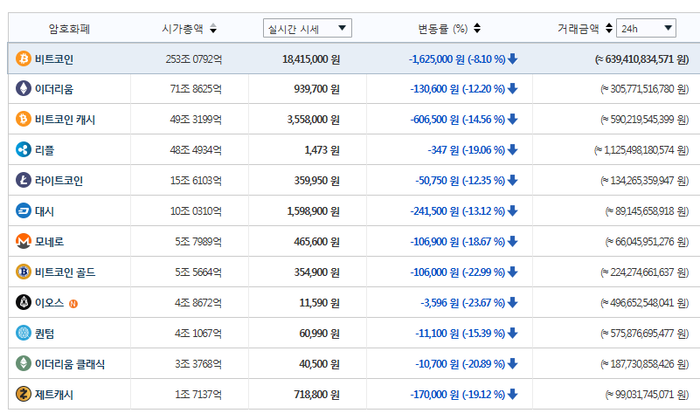Open the 대시 coin name

(x=44, y=211)
